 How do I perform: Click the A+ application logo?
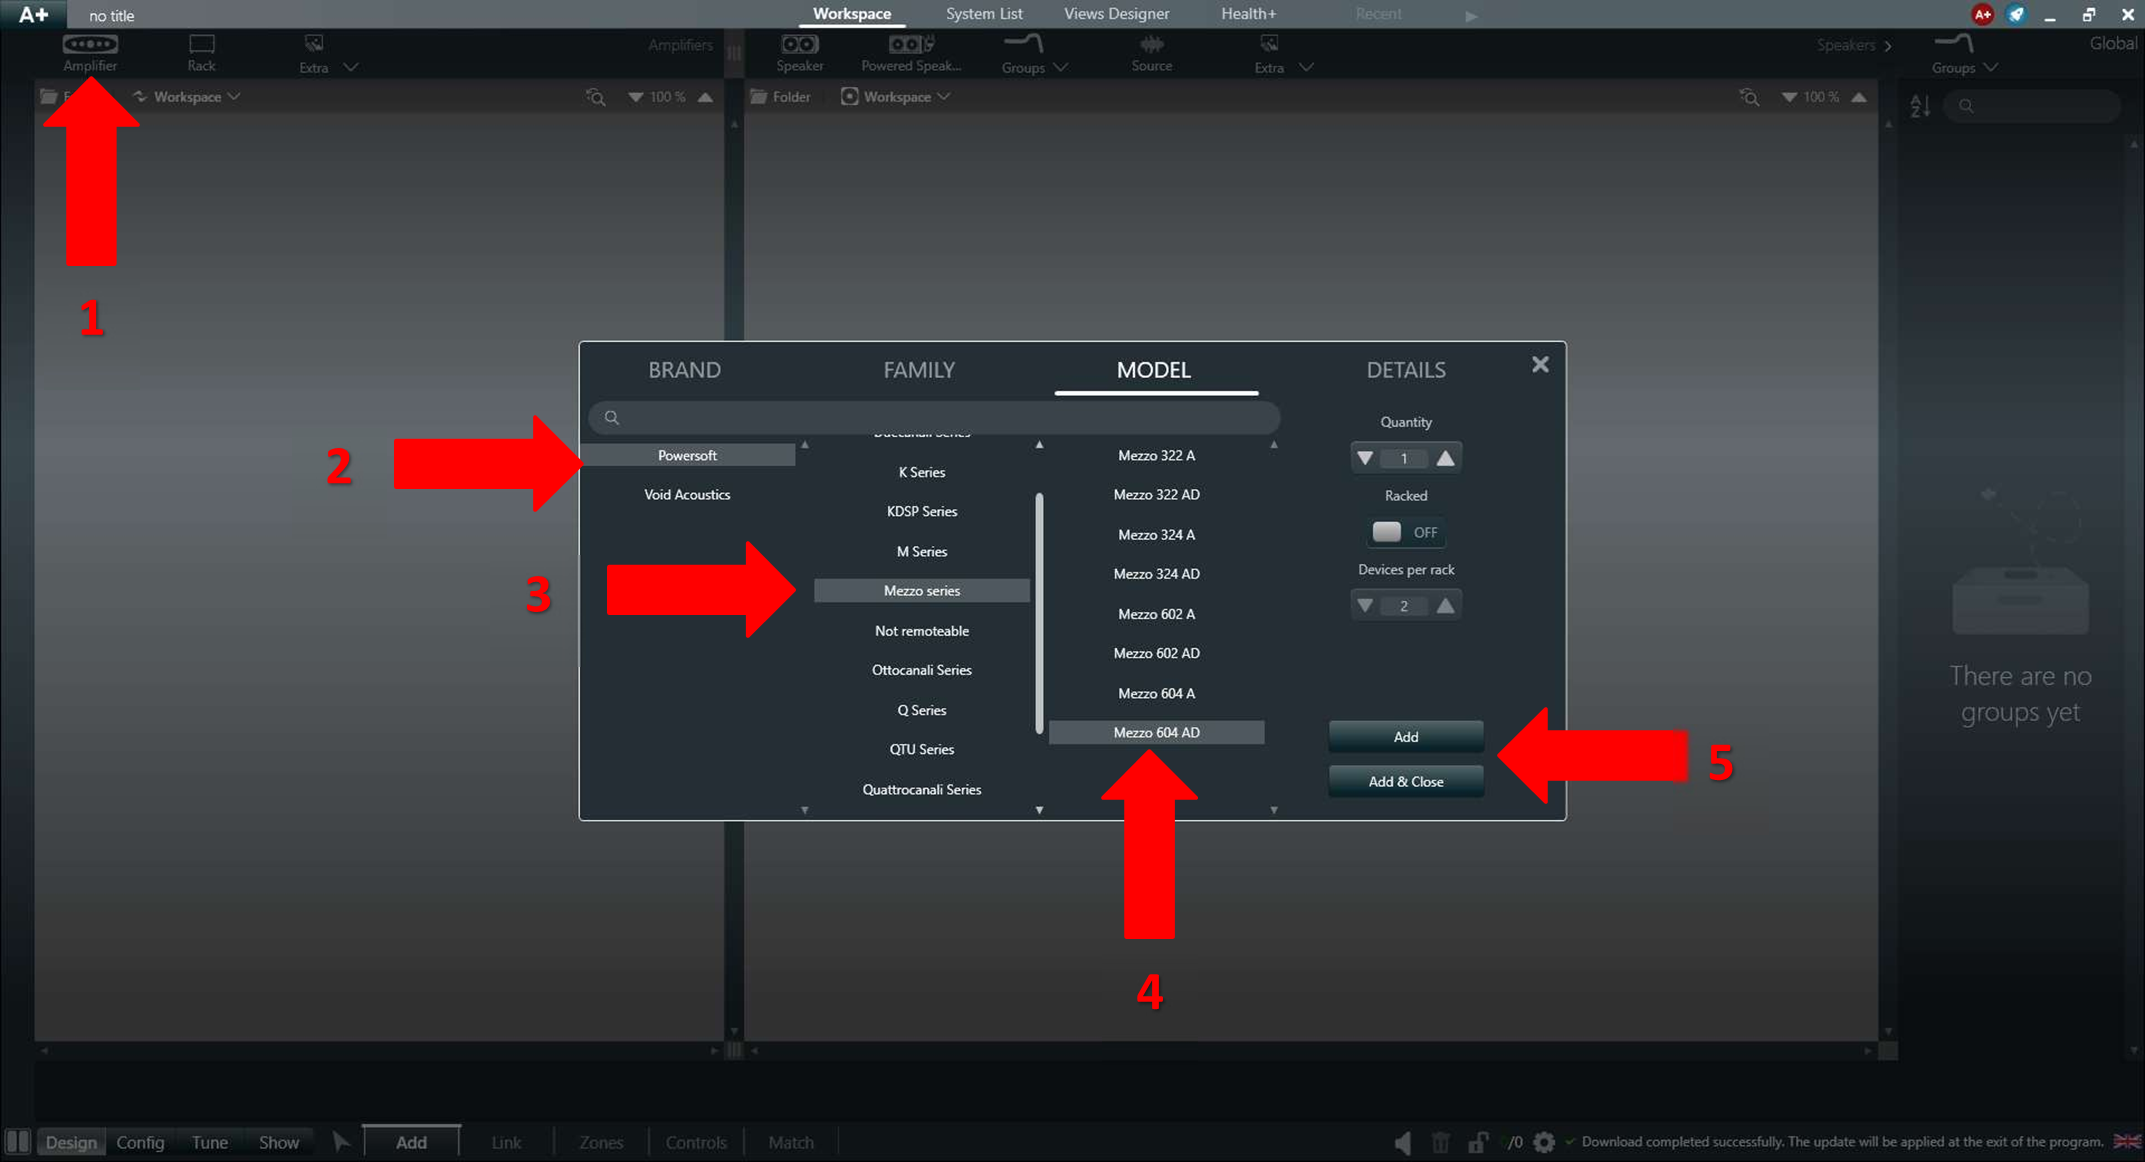coord(33,14)
